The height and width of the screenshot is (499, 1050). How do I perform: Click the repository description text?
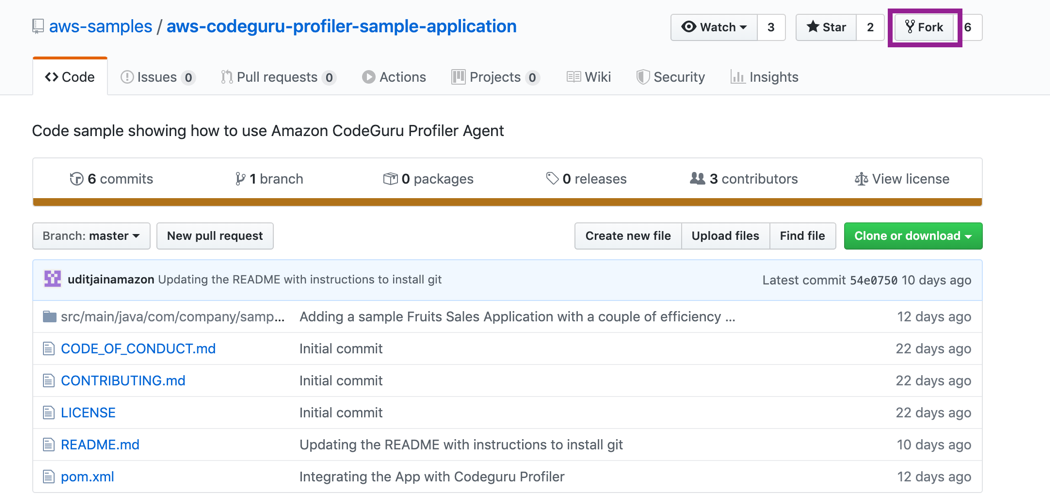coord(268,131)
